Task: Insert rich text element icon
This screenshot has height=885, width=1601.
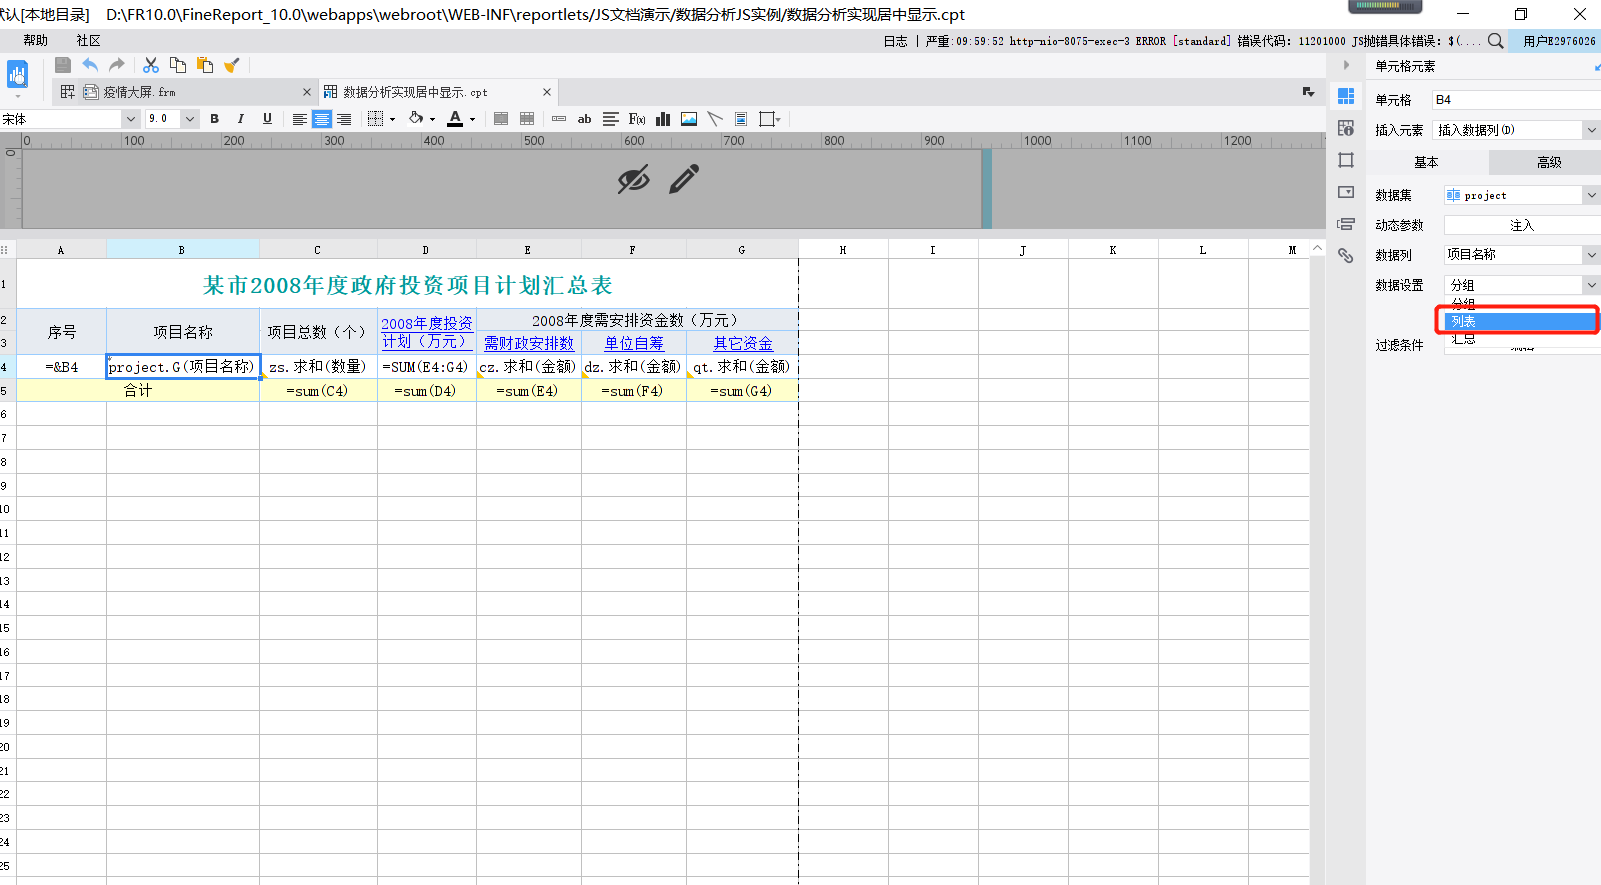Action: [x=611, y=119]
